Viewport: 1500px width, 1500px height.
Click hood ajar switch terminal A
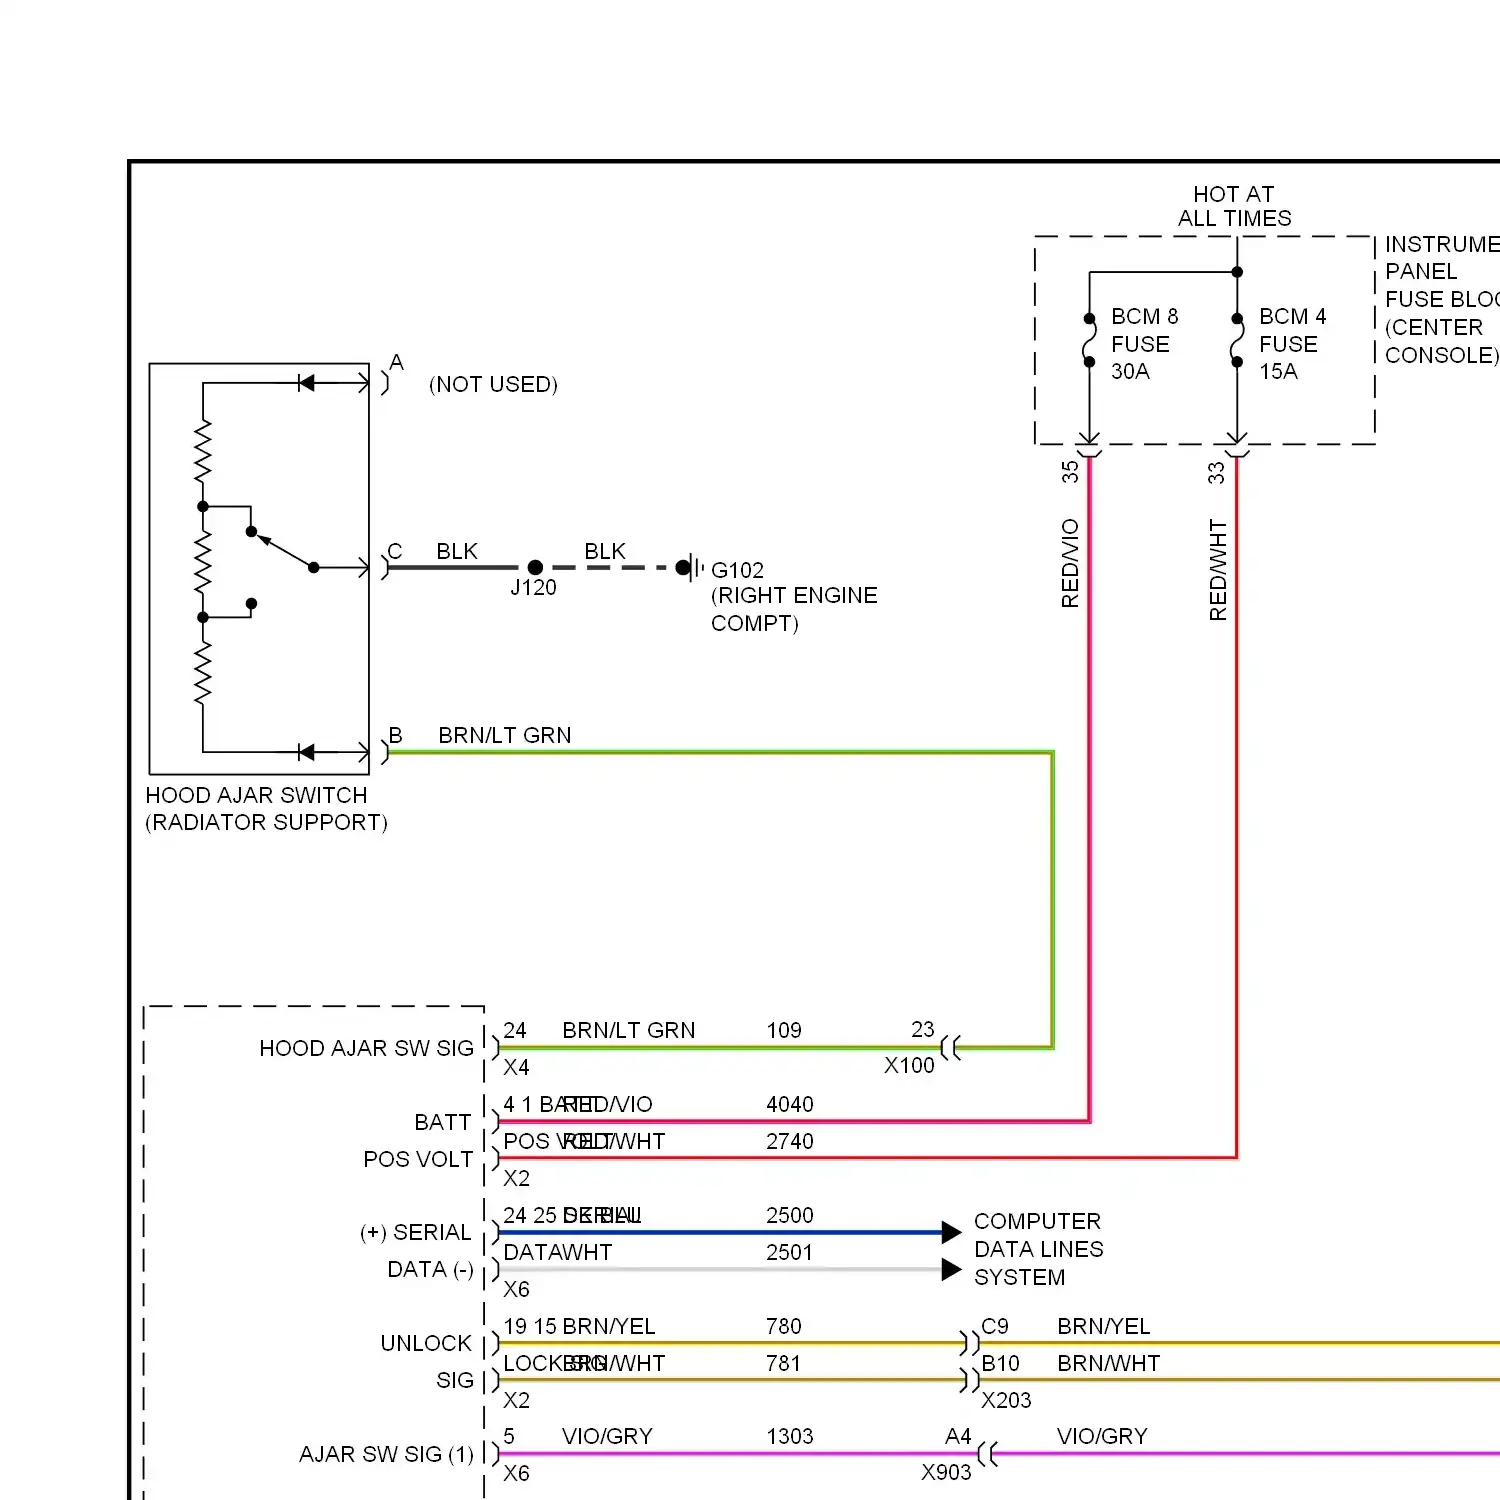[396, 363]
